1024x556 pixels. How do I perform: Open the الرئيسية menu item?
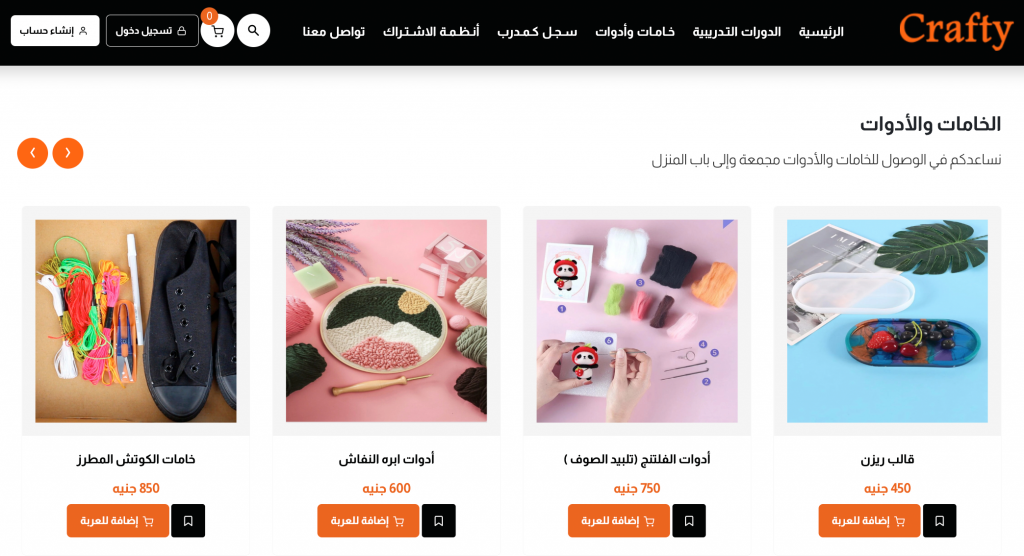tap(821, 31)
